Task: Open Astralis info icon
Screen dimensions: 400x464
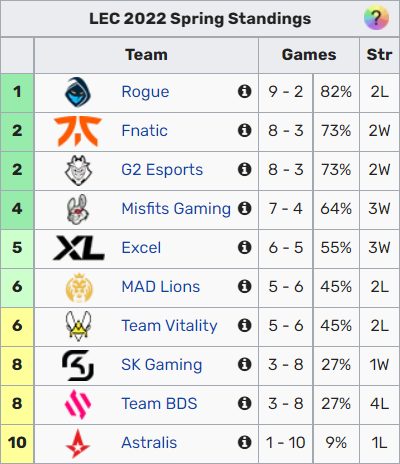Action: pos(244,442)
